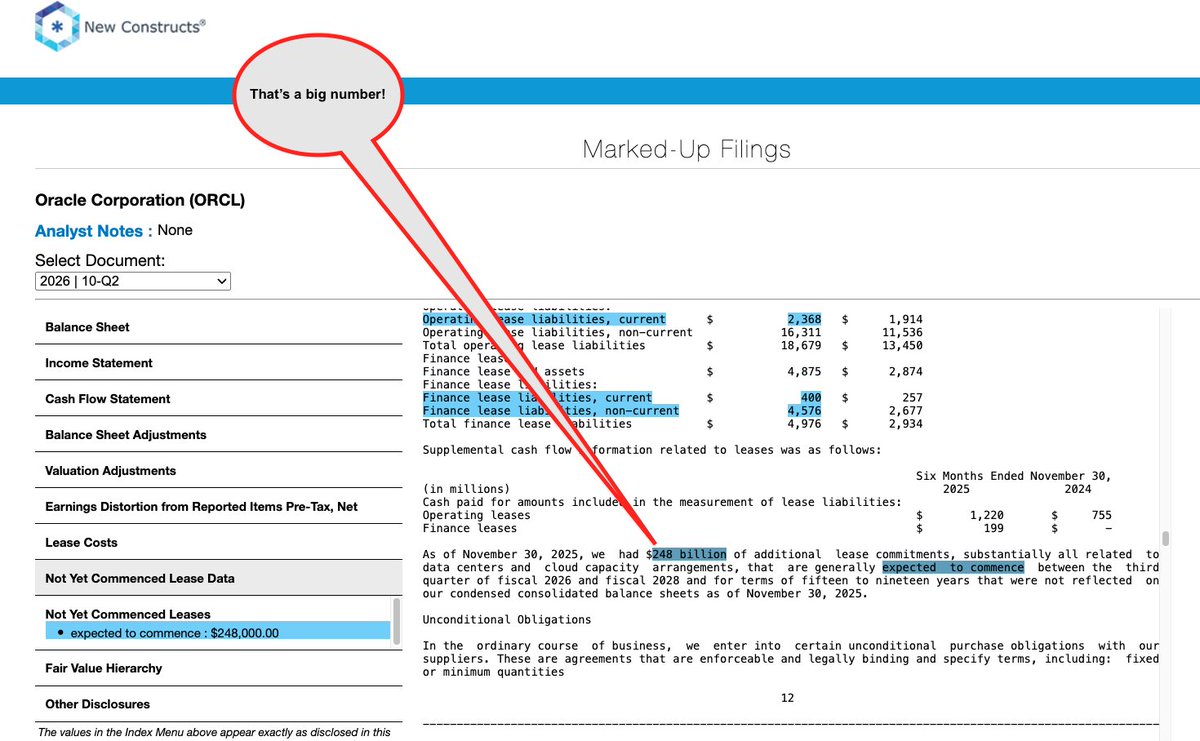Open the Select Document dropdown
This screenshot has height=741, width=1200.
pyautogui.click(x=133, y=282)
